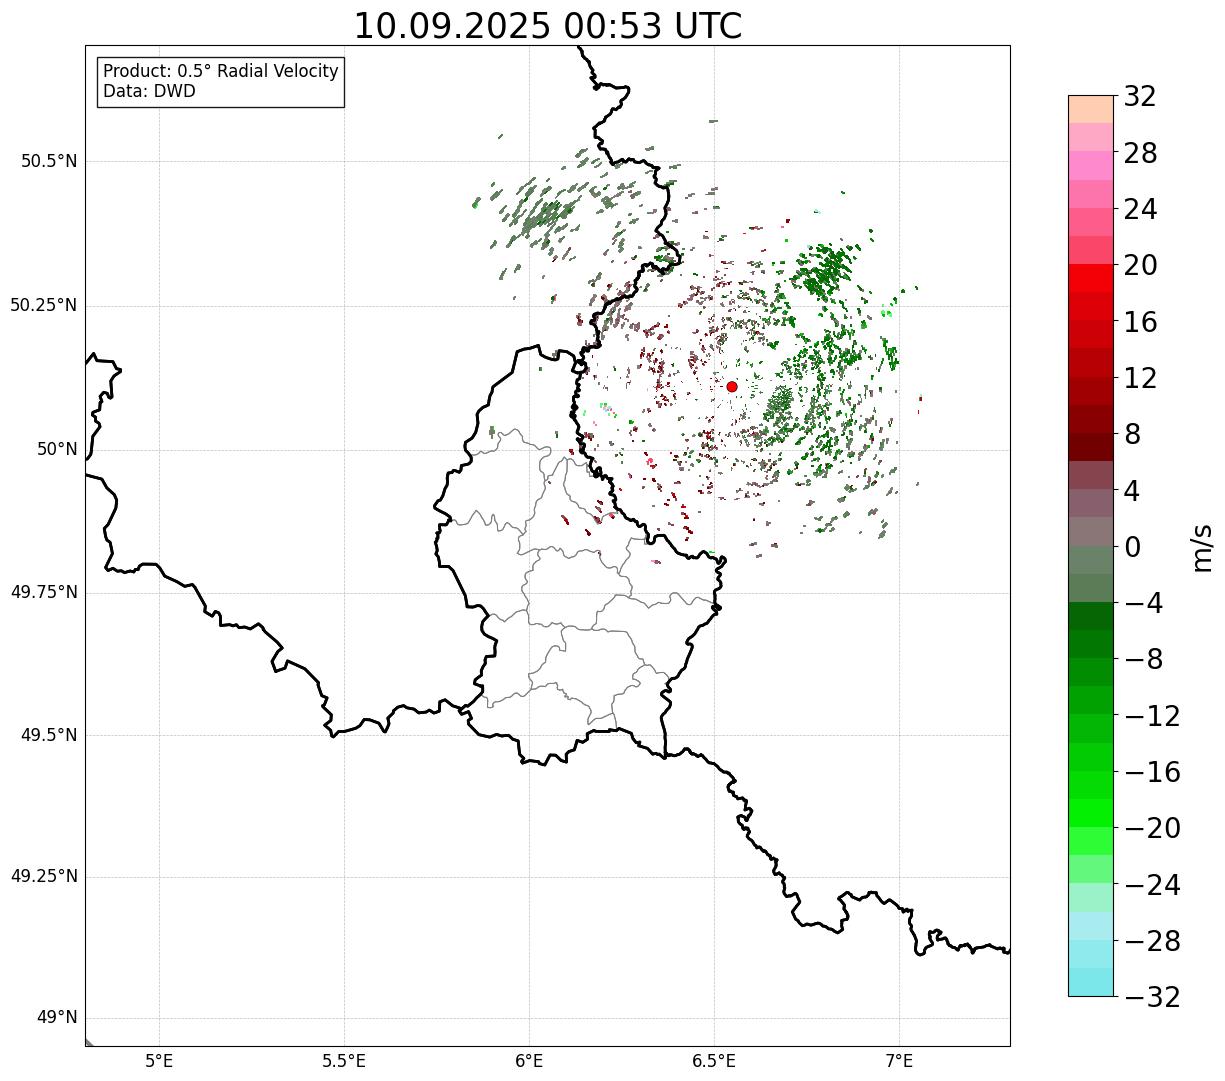Click the 24 colorbar tick label
The image size is (1225, 1081).
tap(1140, 210)
